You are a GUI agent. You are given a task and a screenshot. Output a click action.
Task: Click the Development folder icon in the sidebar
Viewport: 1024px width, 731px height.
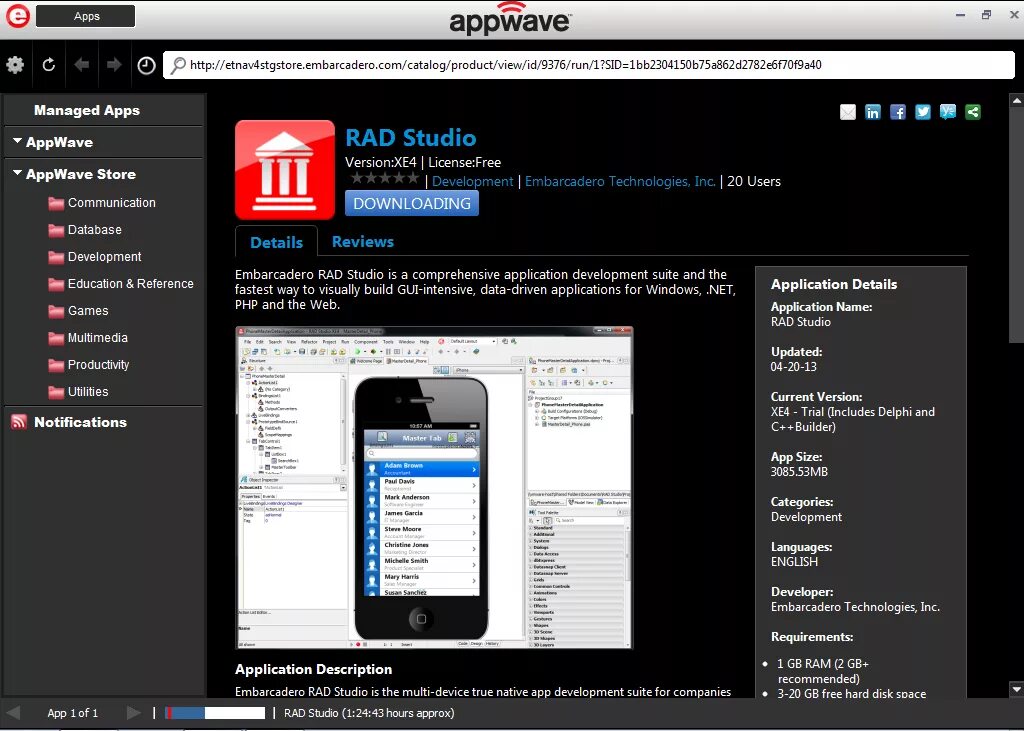[x=56, y=257]
